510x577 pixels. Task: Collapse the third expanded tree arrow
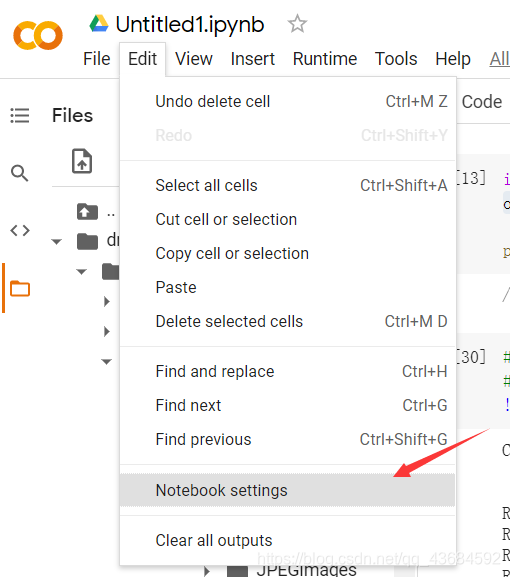106,362
